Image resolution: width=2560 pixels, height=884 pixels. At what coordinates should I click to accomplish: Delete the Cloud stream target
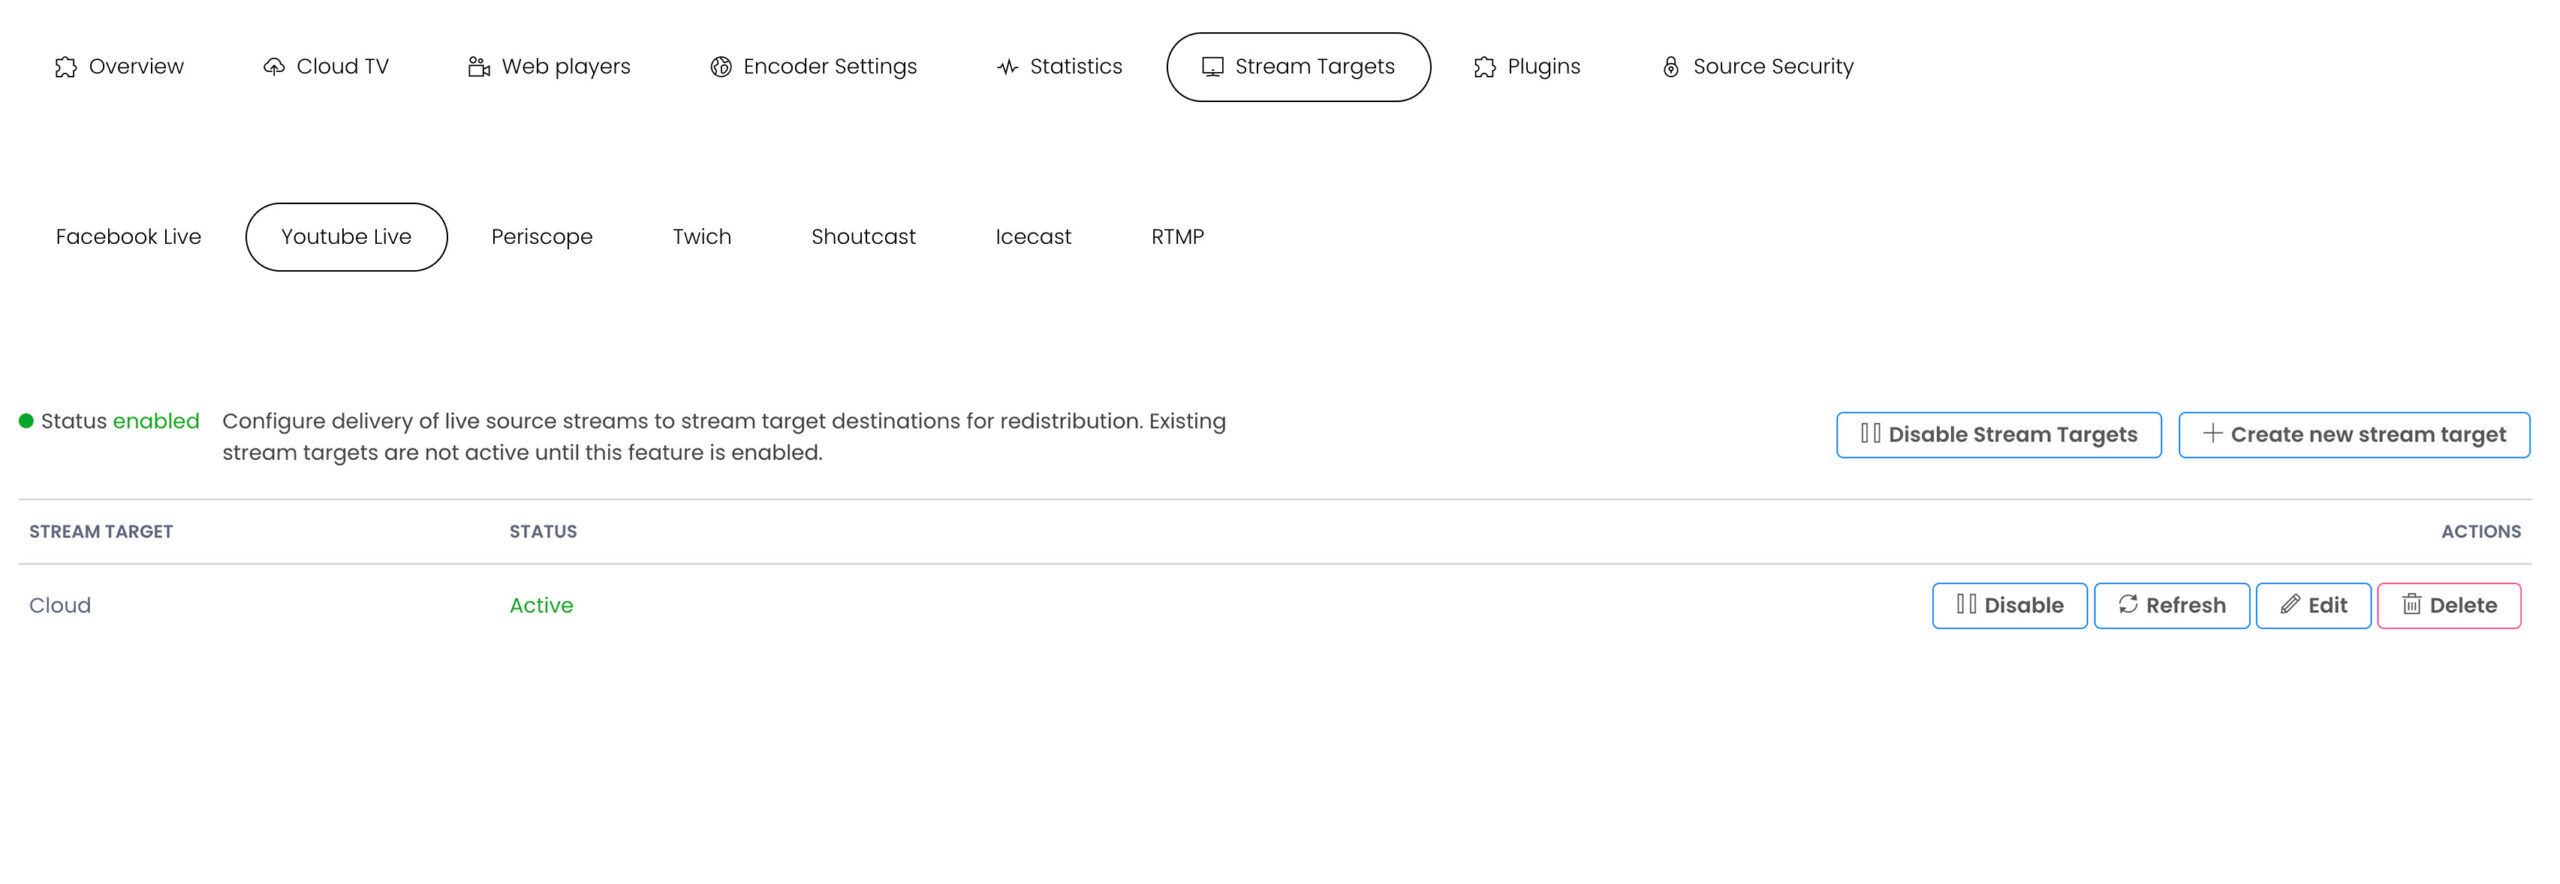tap(2448, 606)
